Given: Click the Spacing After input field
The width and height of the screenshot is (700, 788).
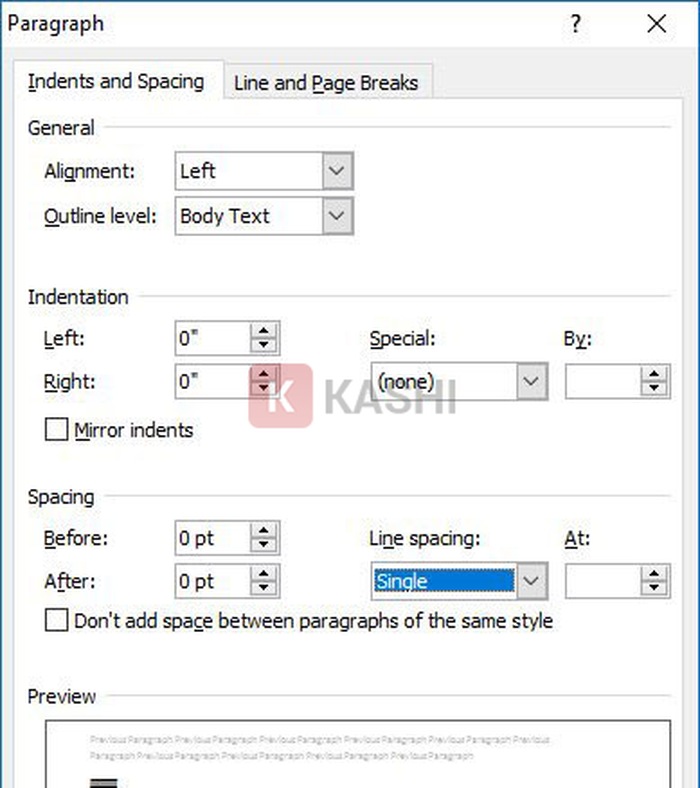Looking at the screenshot, I should 210,581.
